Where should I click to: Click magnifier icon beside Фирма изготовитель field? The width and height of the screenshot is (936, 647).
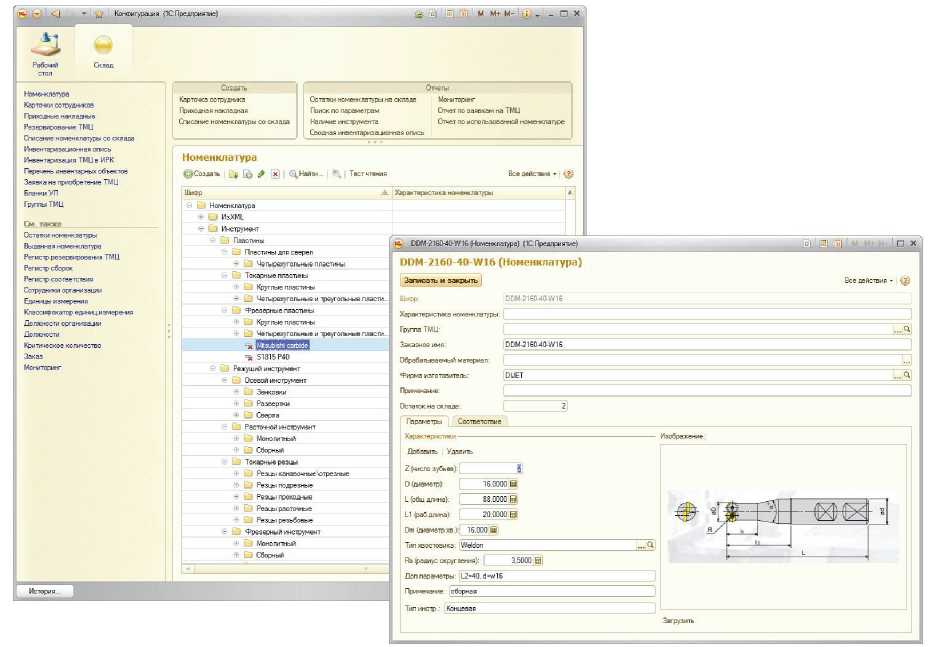[907, 375]
